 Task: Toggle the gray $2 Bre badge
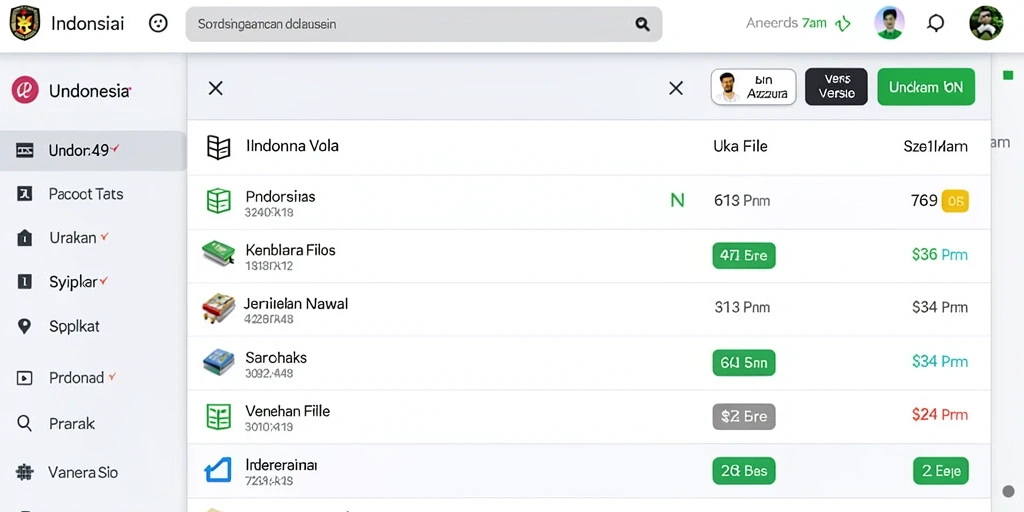(x=744, y=416)
